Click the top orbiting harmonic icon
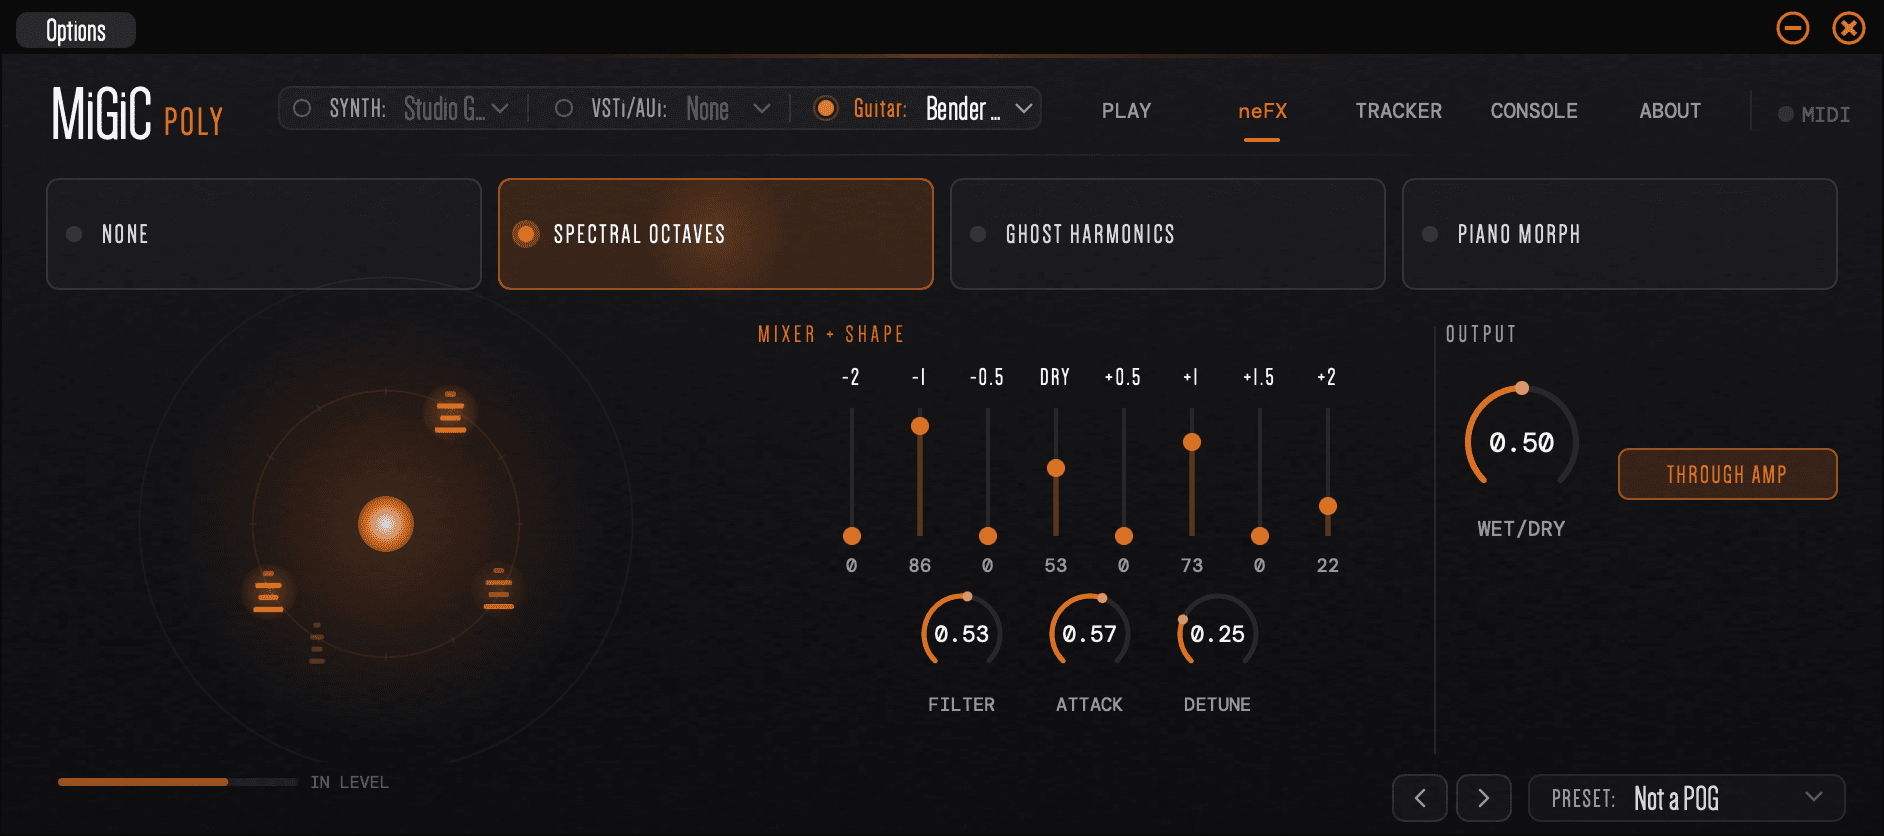The image size is (1884, 836). tap(450, 412)
